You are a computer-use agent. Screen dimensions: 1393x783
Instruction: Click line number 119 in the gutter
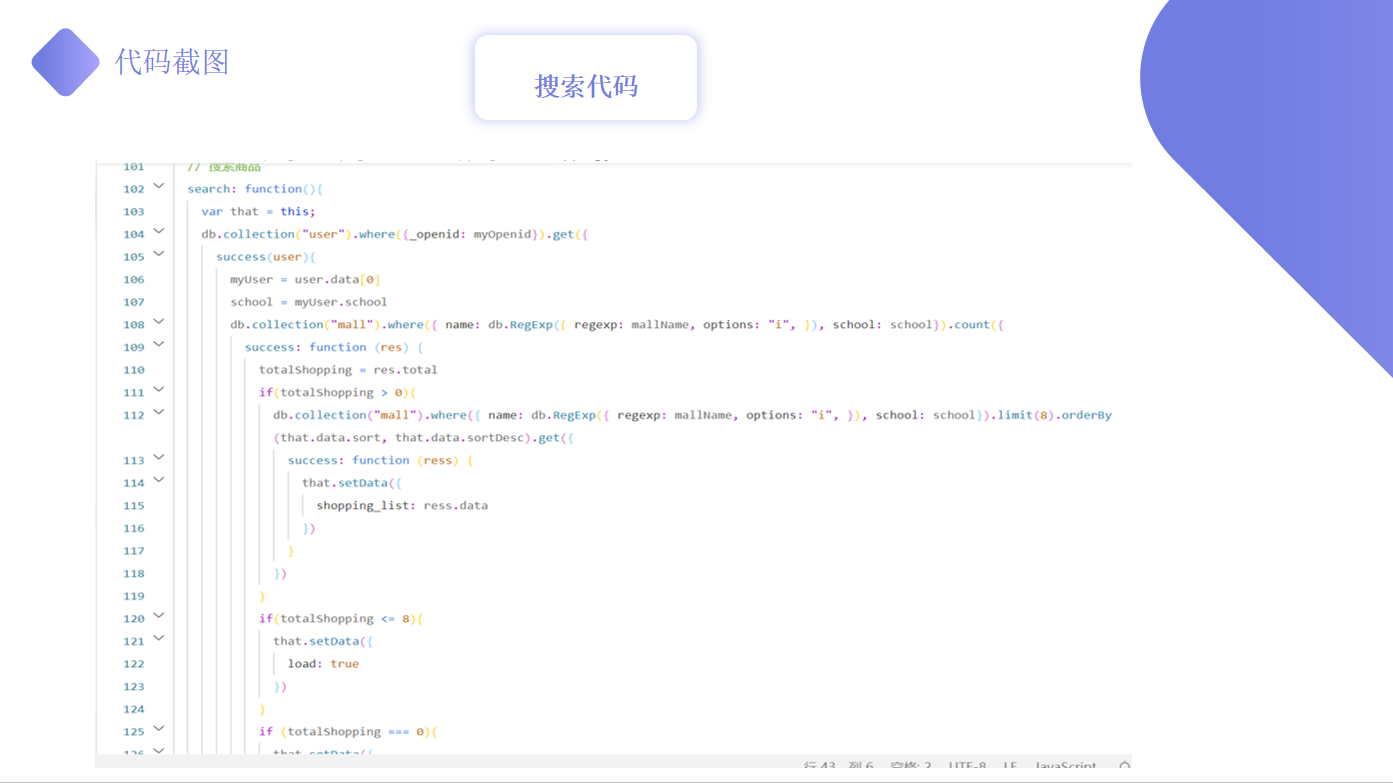pyautogui.click(x=134, y=596)
